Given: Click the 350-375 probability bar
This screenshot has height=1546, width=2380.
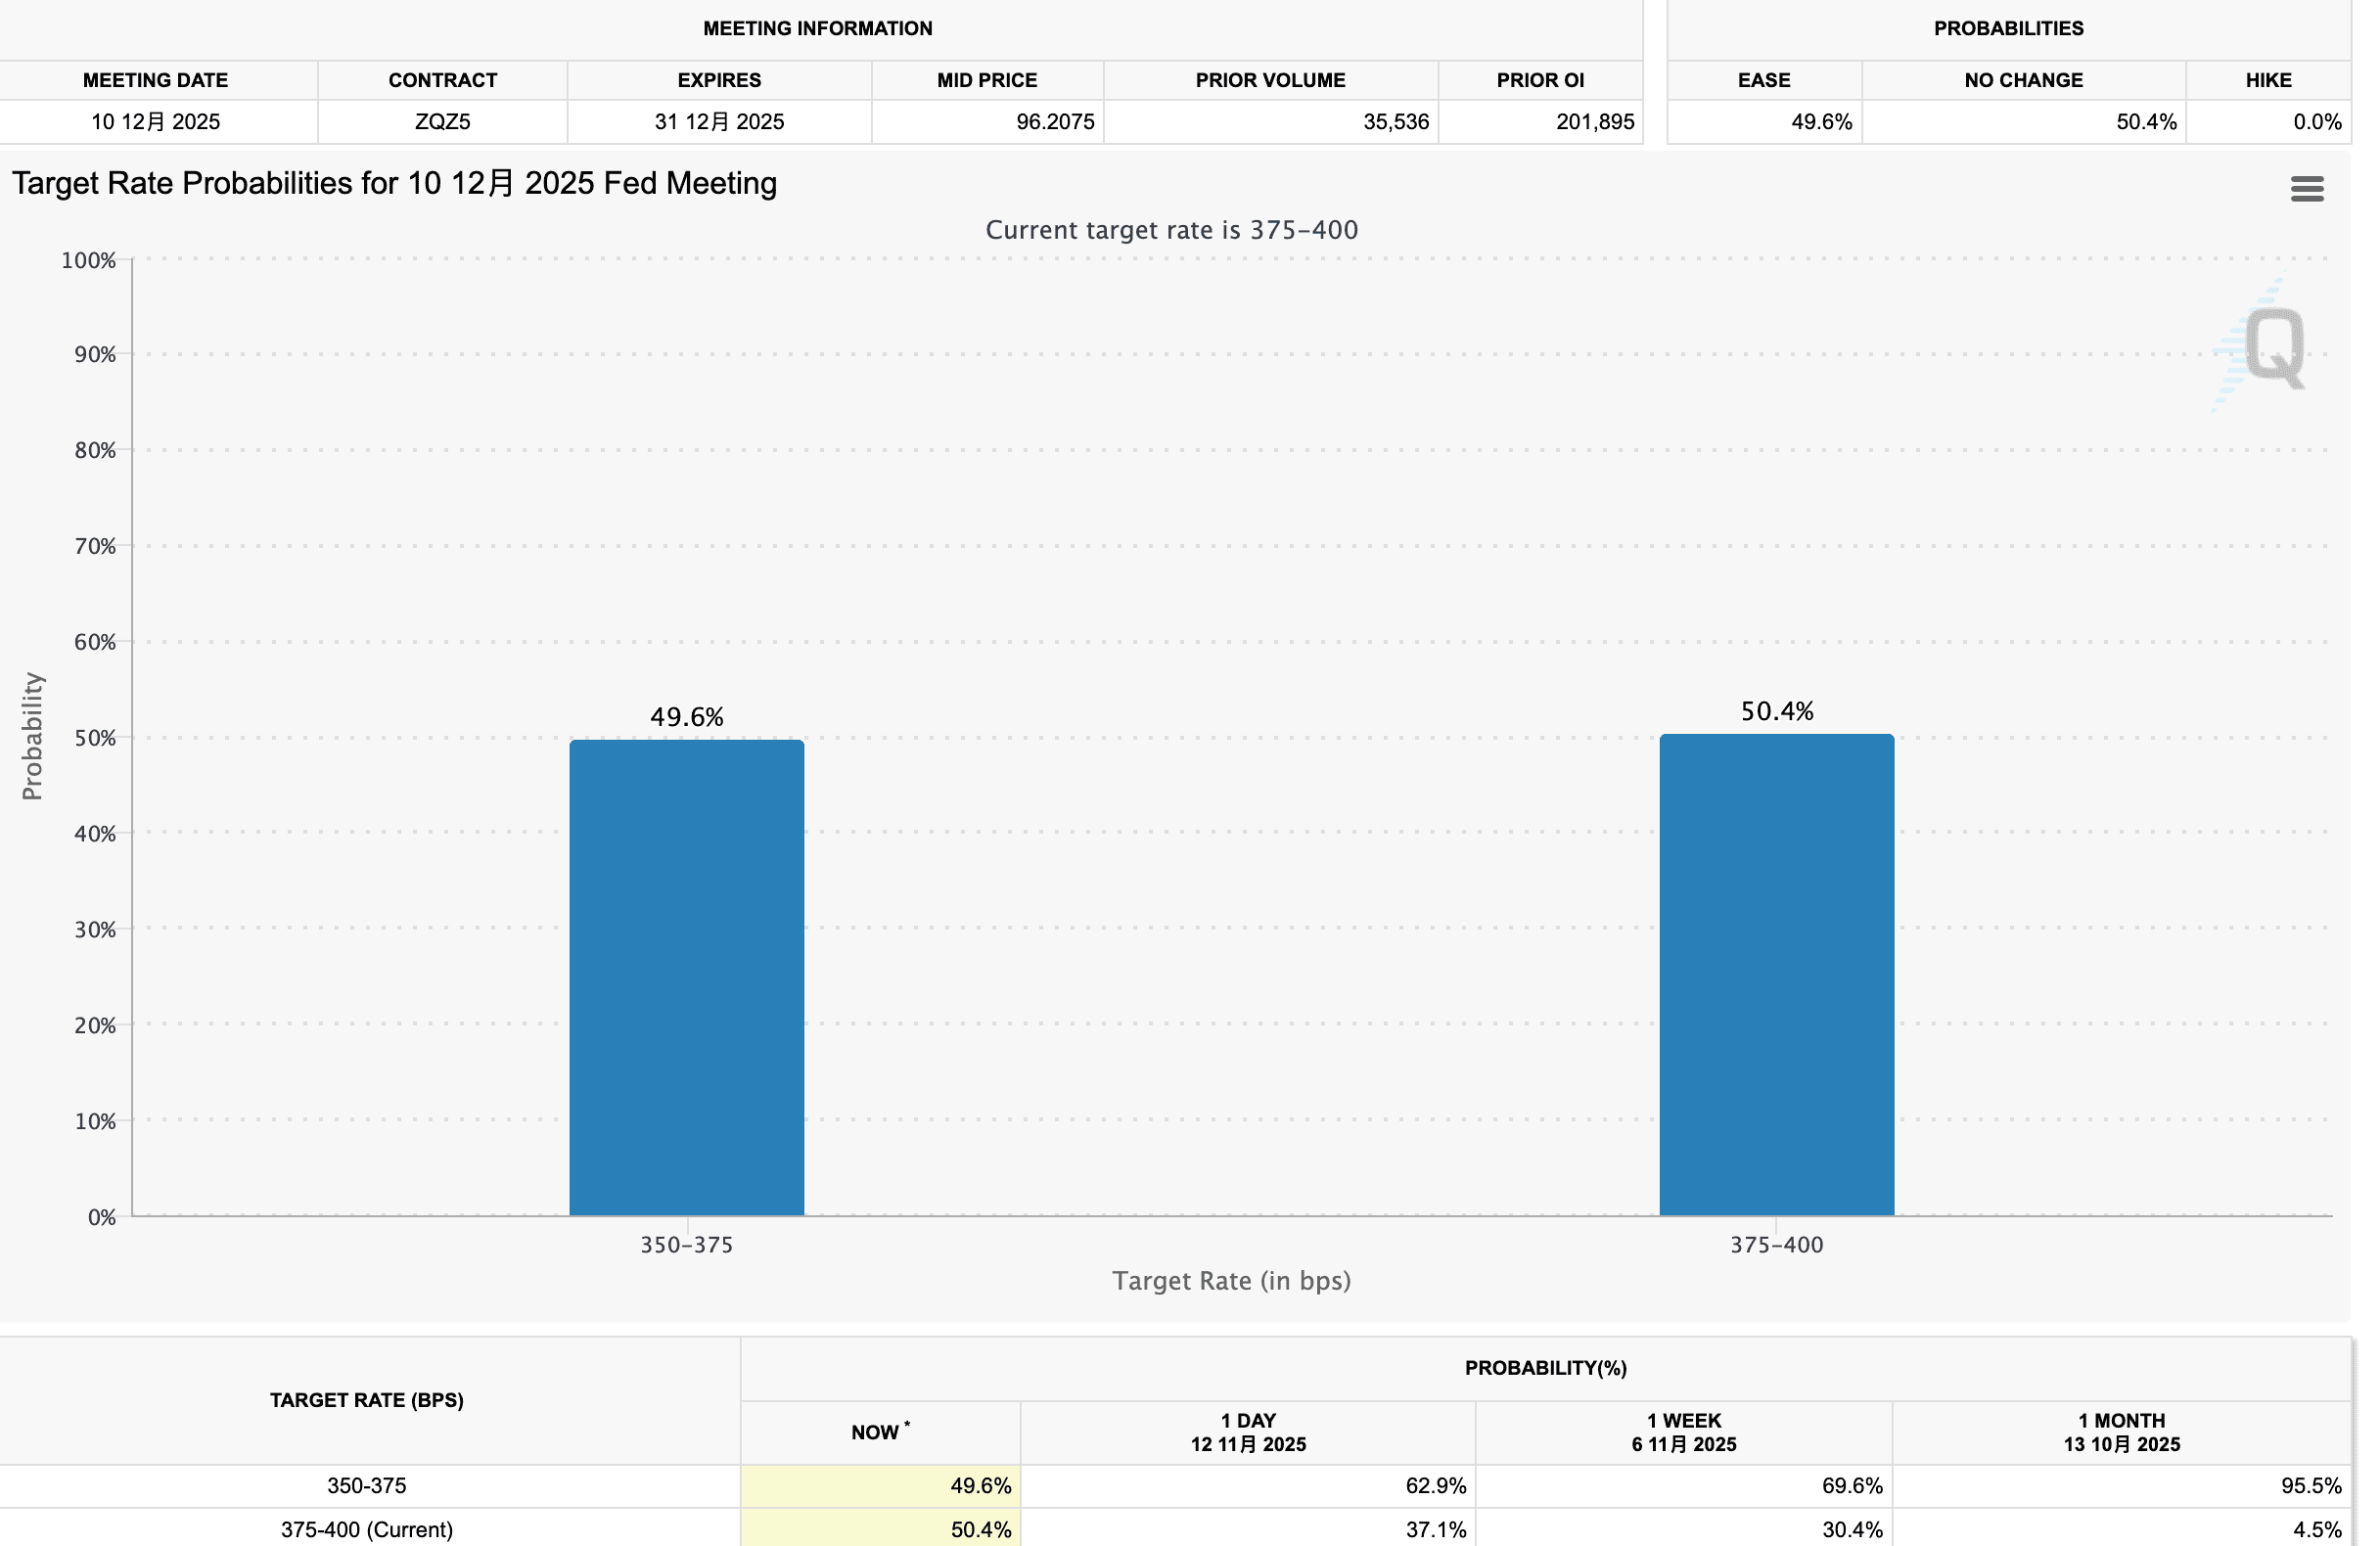Looking at the screenshot, I should [x=686, y=977].
